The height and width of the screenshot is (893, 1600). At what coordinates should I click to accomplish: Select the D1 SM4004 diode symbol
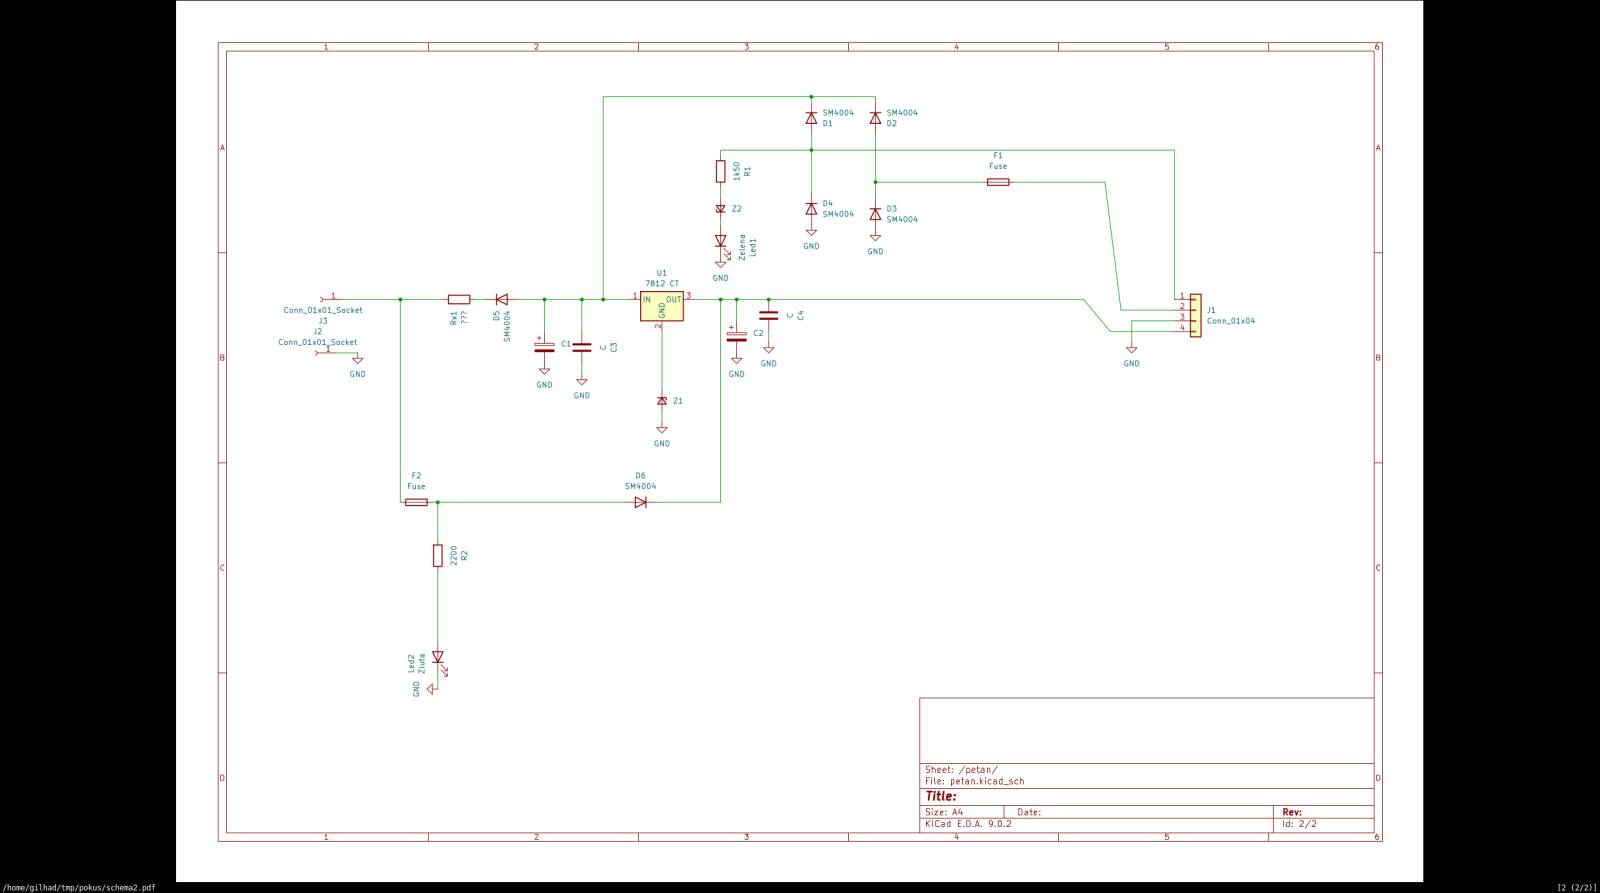pos(811,118)
